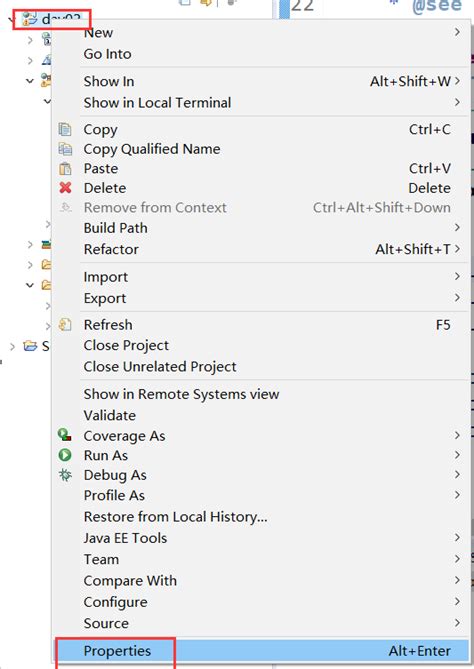474x669 pixels.
Task: Click the red Delete X icon
Action: (x=65, y=188)
